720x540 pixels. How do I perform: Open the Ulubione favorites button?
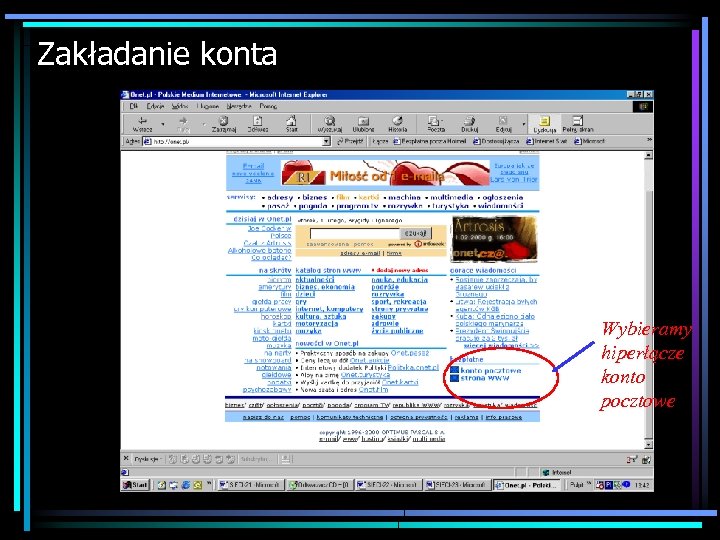363,124
